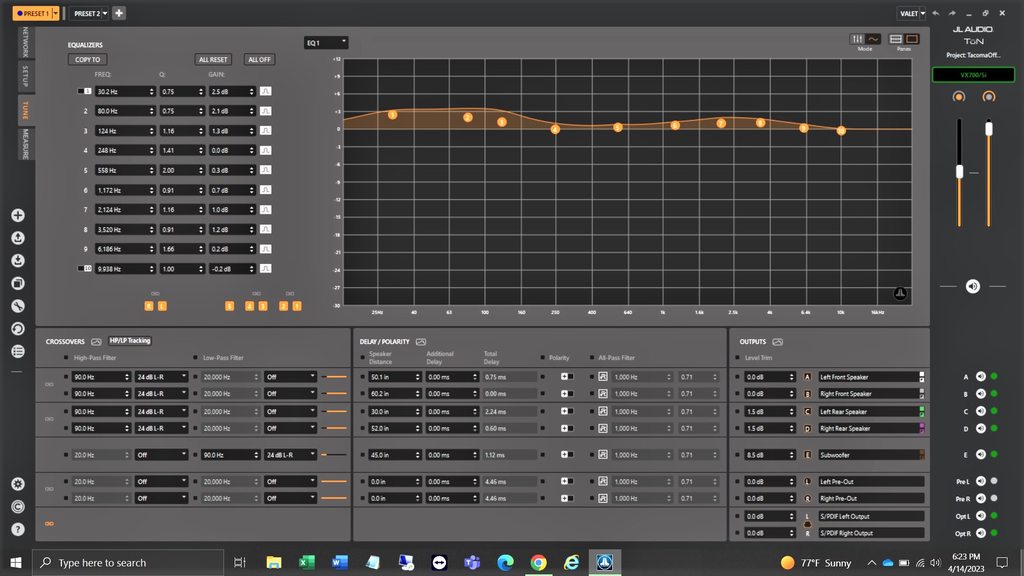
Task: Switch to the TUNE tab
Action: tap(25, 110)
